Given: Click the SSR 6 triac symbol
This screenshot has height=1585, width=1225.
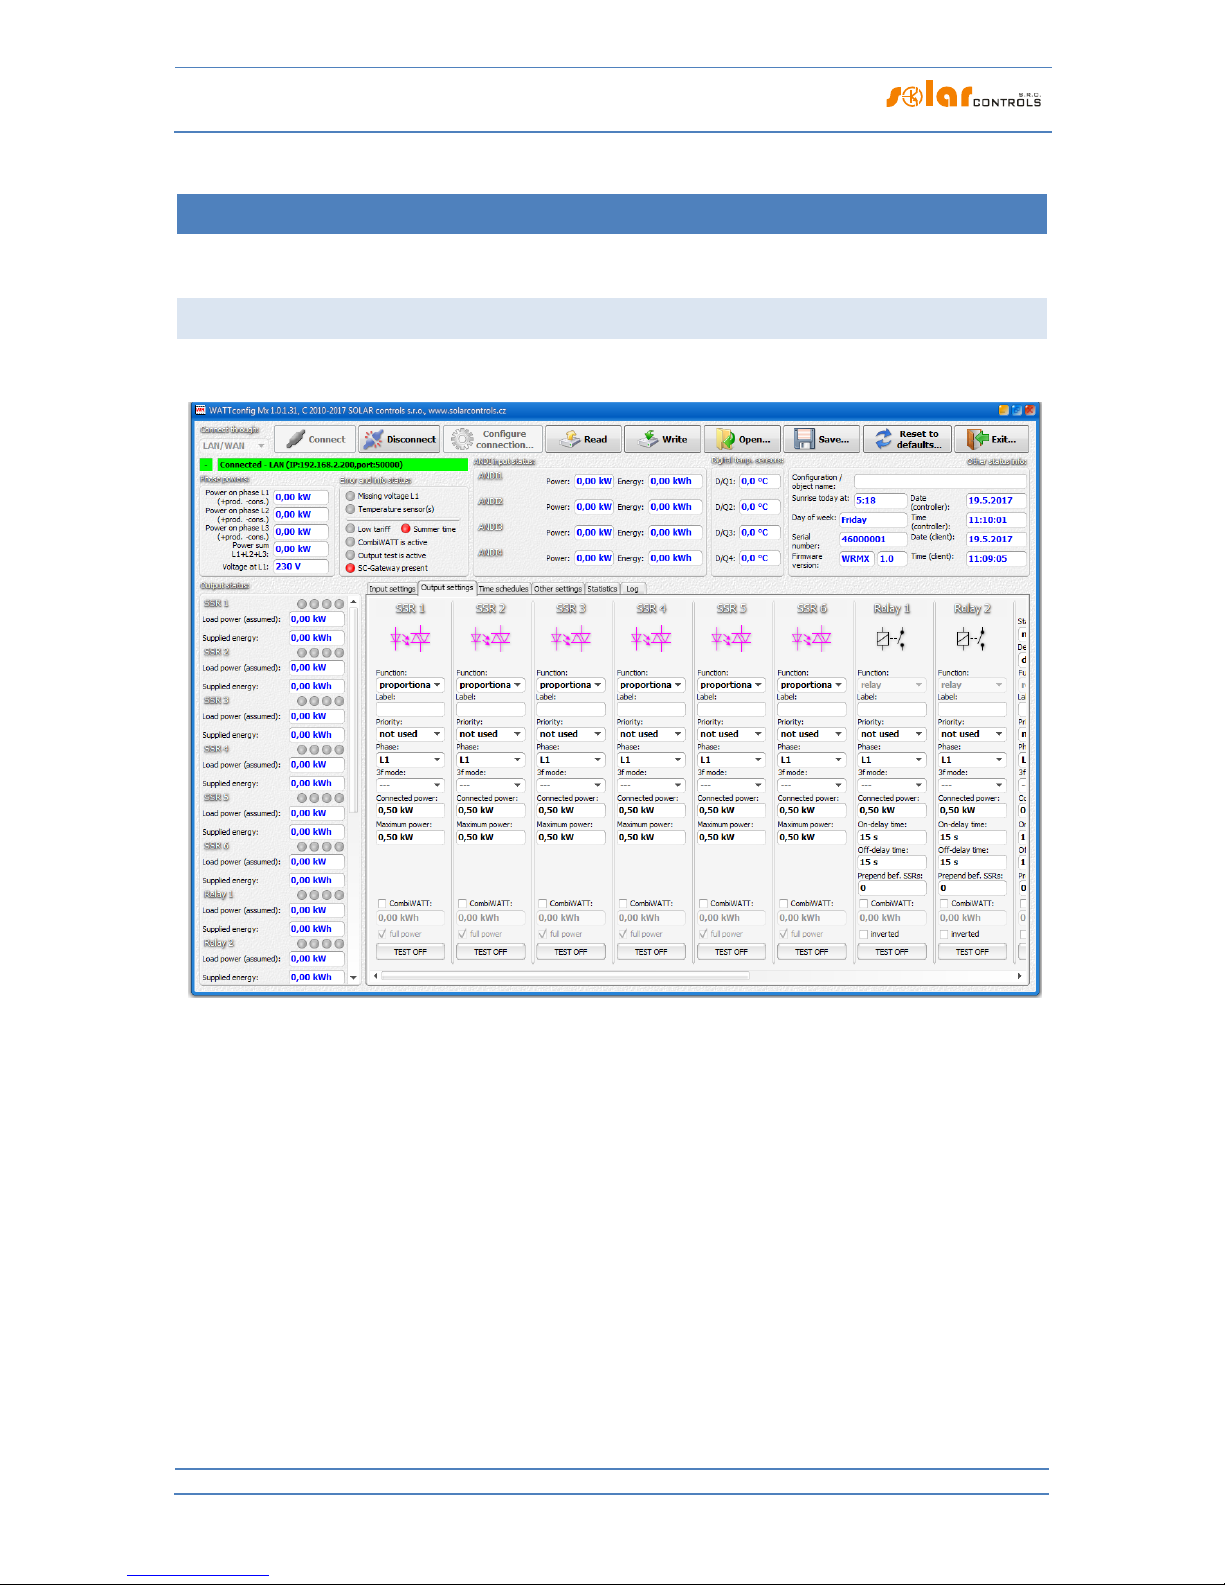Looking at the screenshot, I should coord(811,639).
